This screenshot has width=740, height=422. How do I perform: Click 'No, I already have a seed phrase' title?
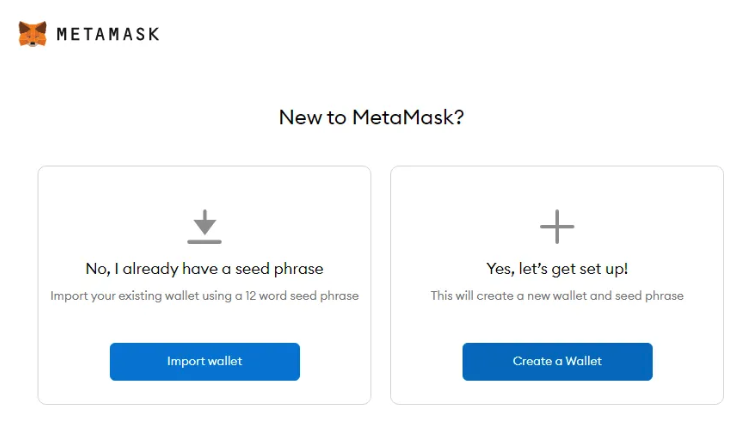(204, 269)
